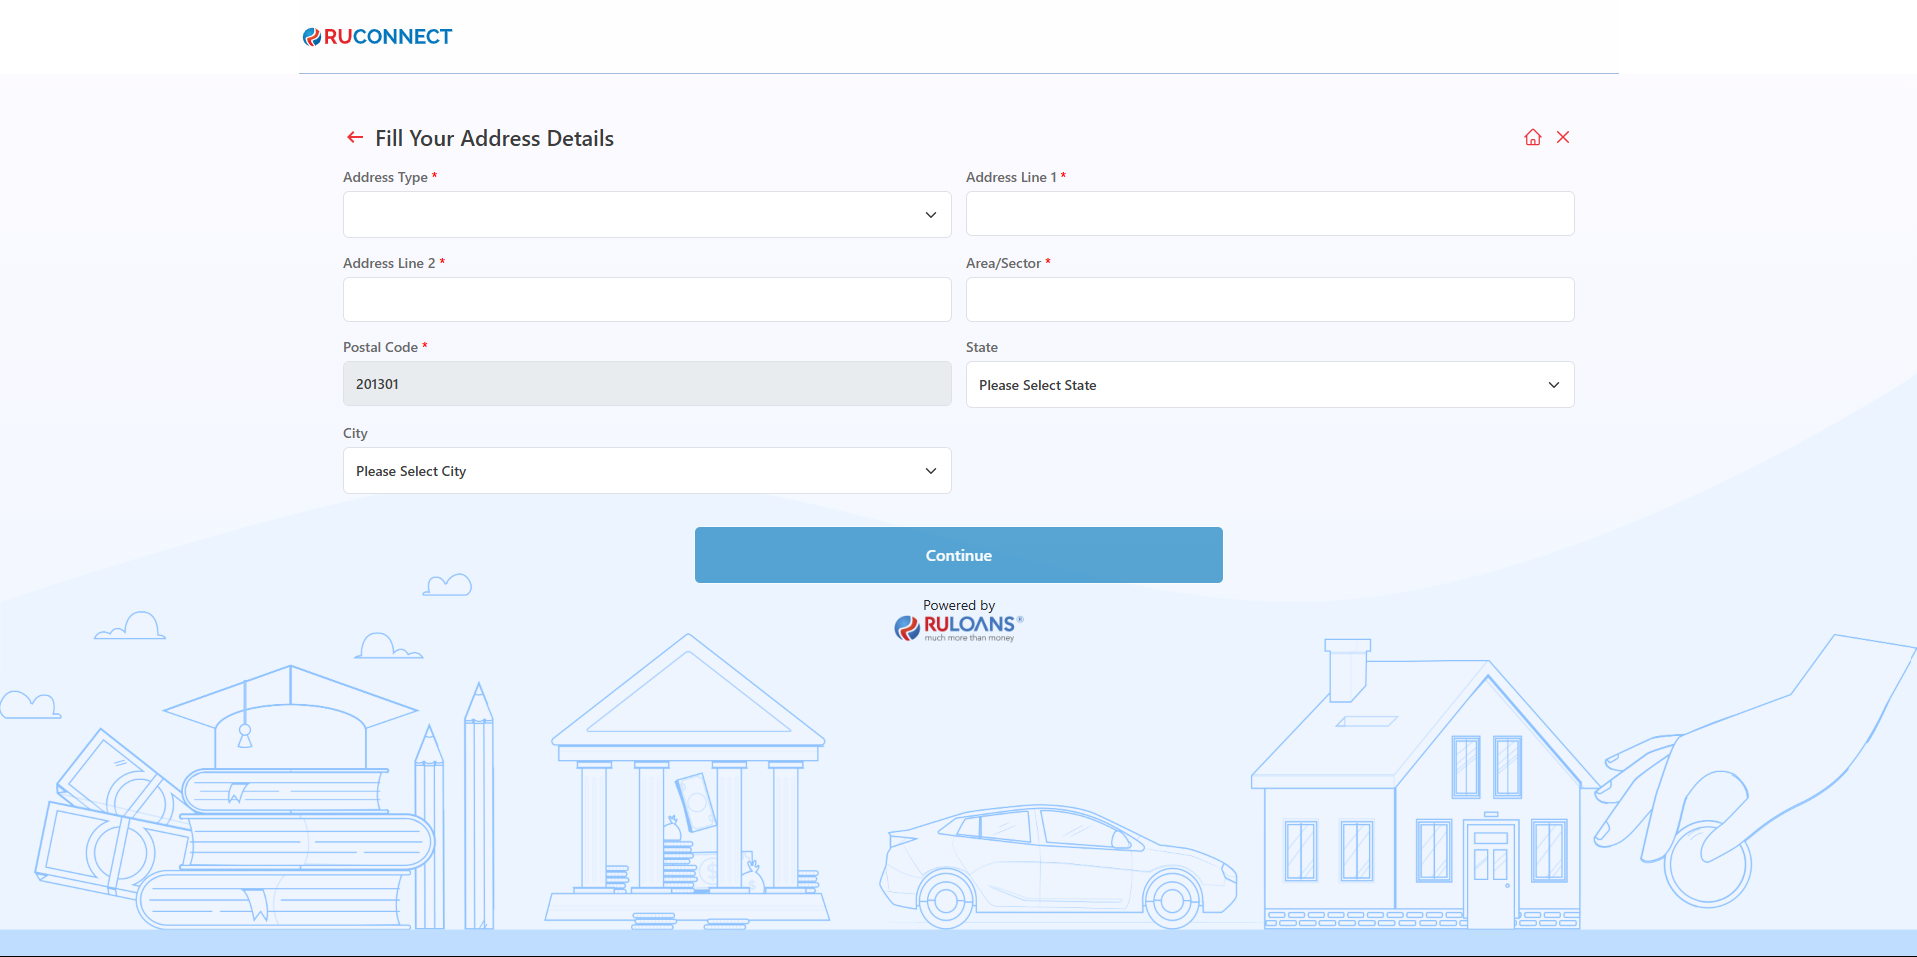Open the Address Type dropdown

(x=646, y=215)
